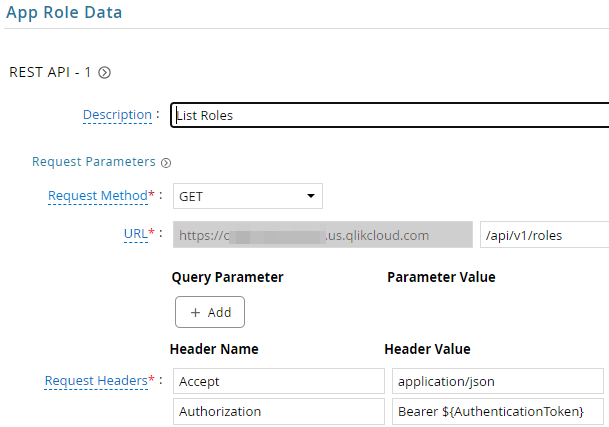
Task: Collapse the REST API - 1 section arrow icon
Action: (x=104, y=73)
